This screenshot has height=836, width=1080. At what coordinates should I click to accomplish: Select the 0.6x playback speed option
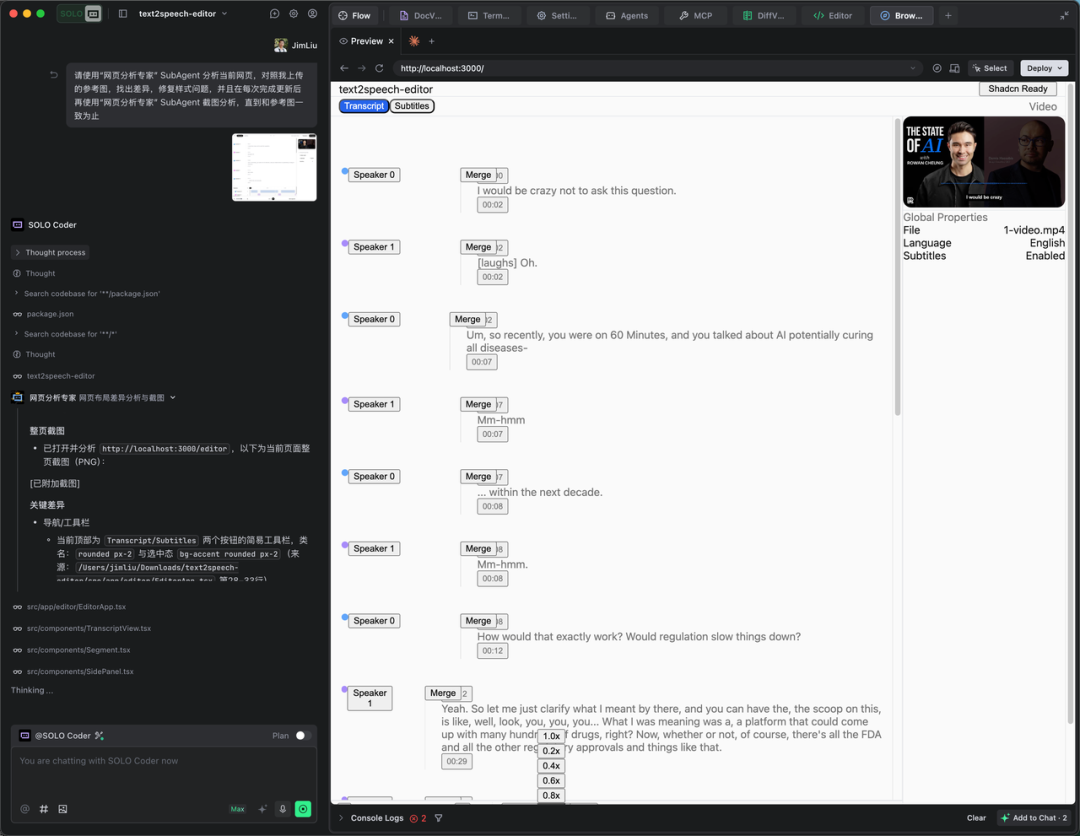click(x=551, y=781)
